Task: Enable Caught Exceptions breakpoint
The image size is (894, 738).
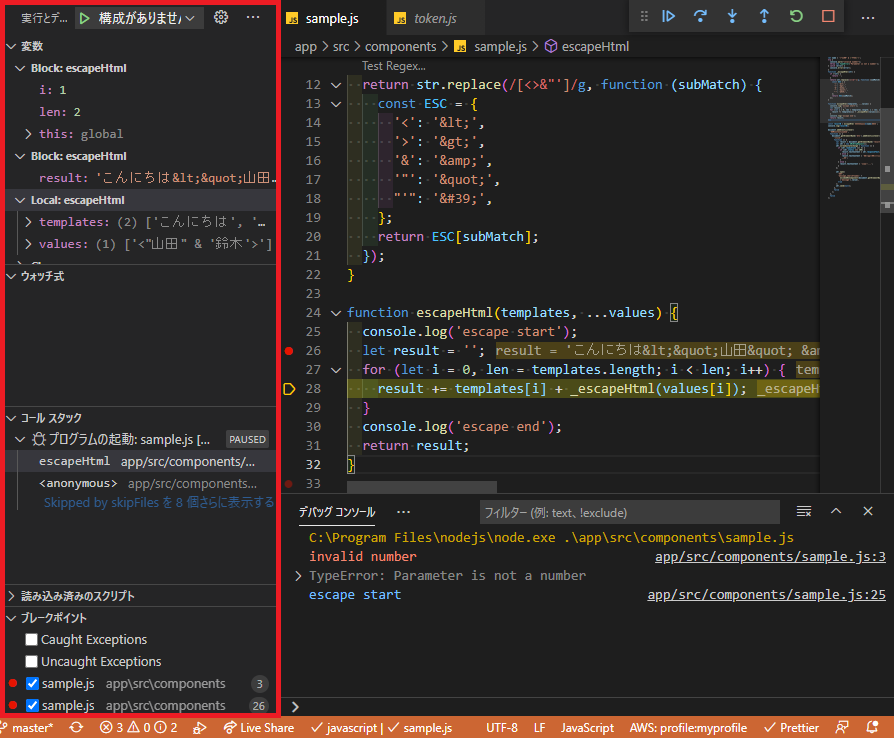Action: [32, 639]
